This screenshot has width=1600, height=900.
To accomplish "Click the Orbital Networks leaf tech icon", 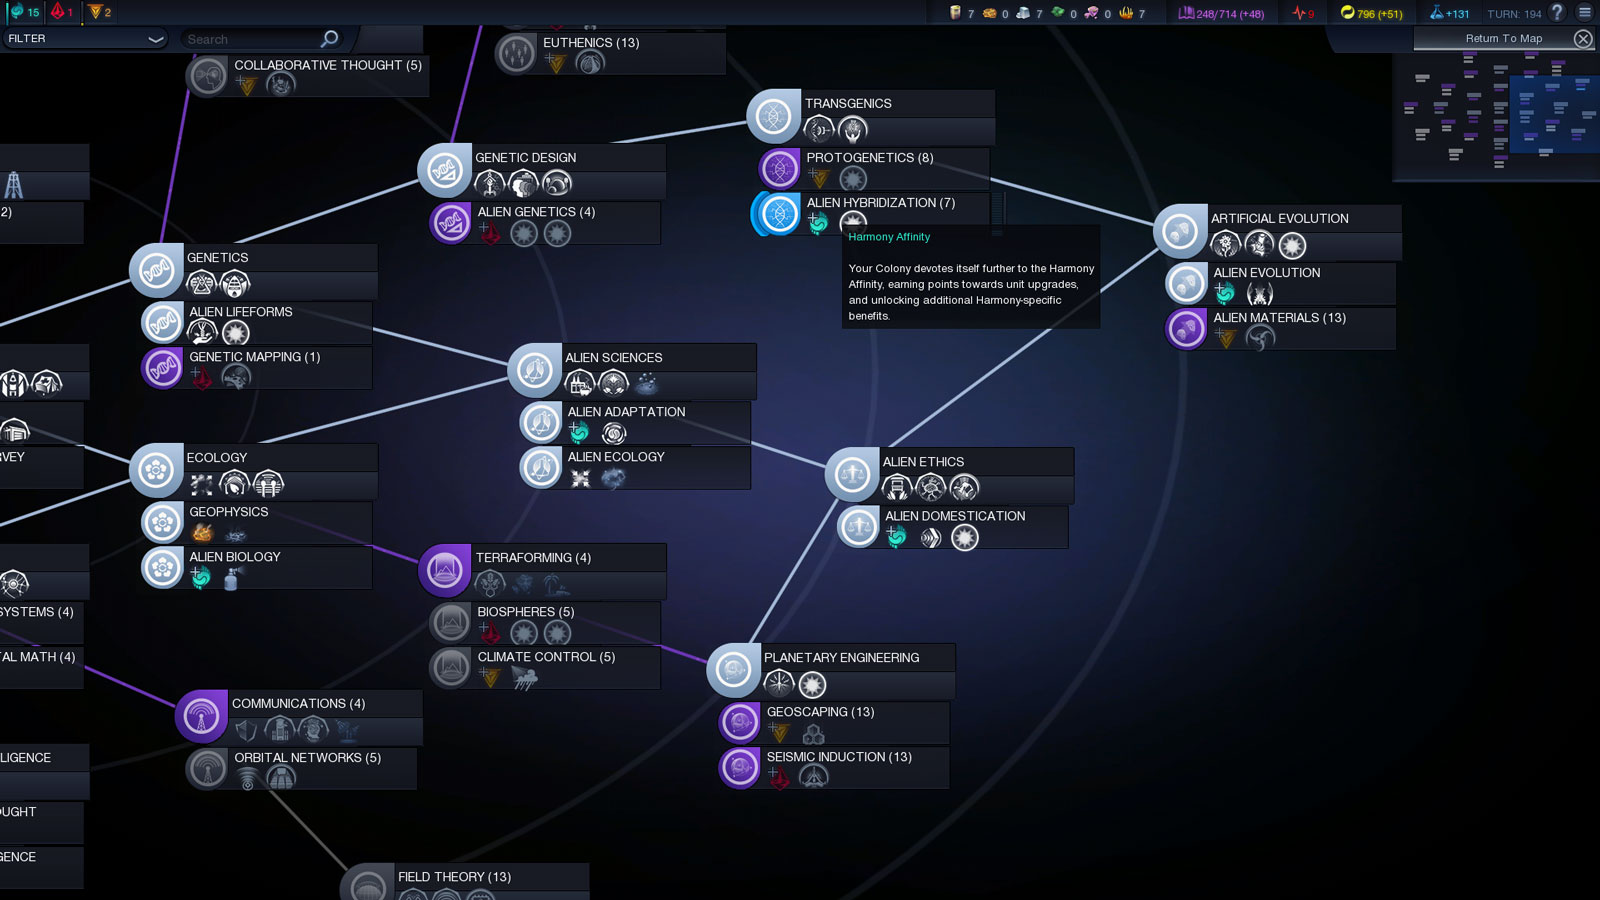I will click(x=207, y=769).
